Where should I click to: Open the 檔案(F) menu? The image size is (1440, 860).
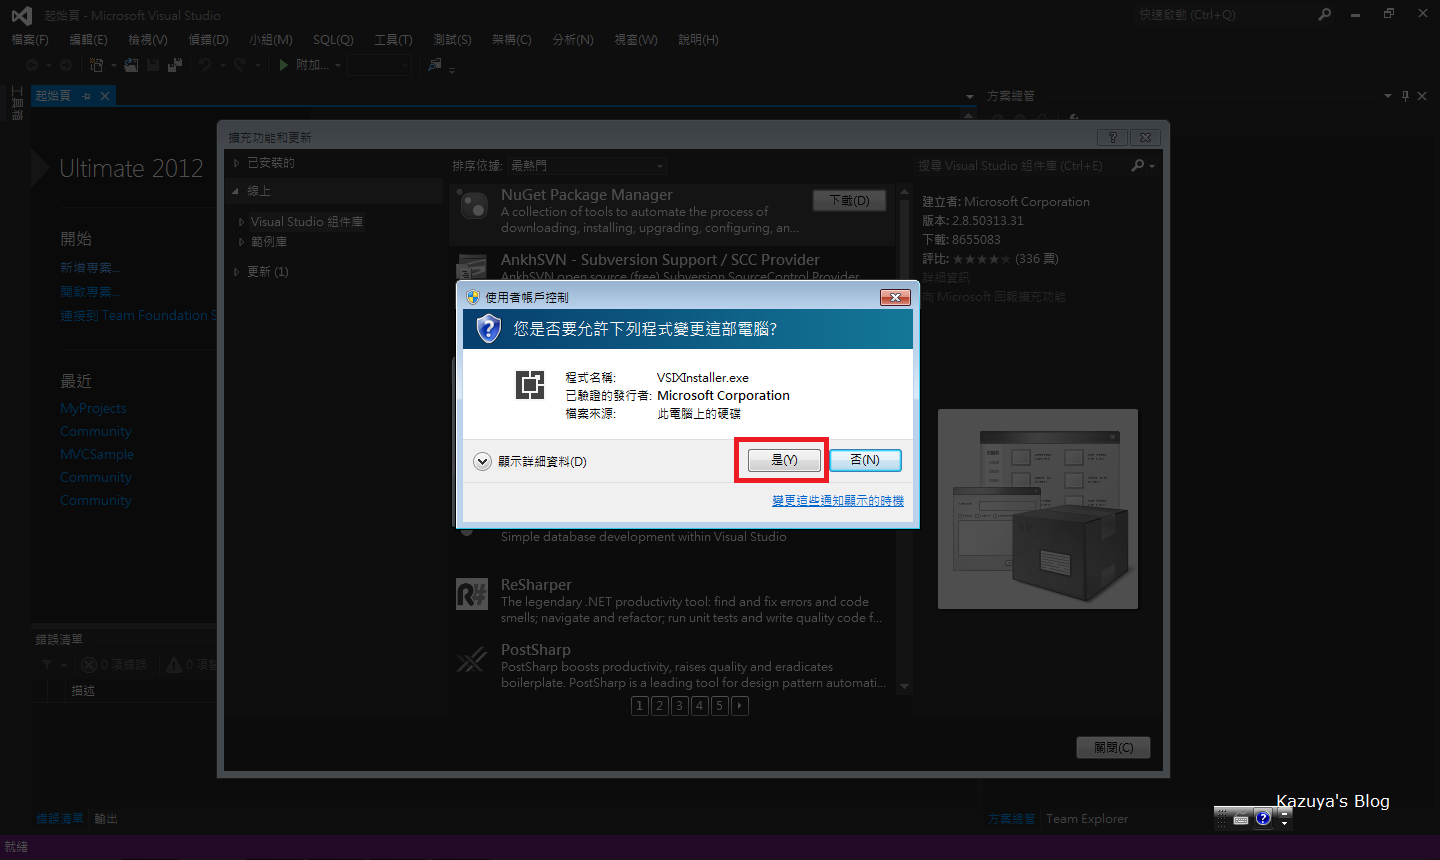30,40
